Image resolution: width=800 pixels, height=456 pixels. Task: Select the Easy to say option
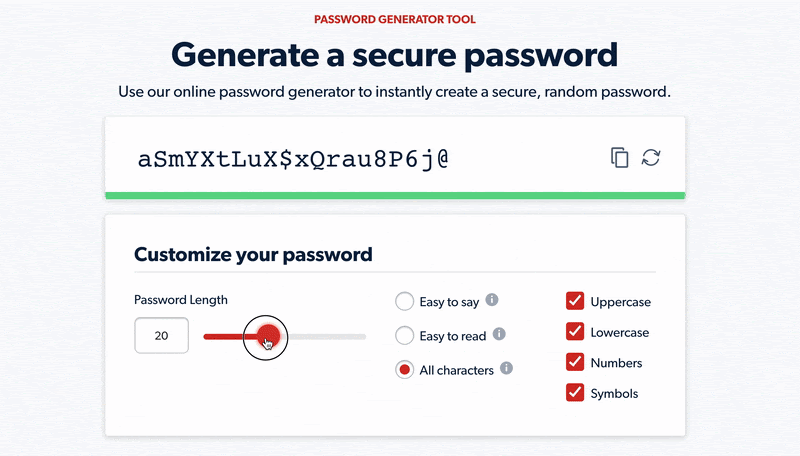pos(405,302)
